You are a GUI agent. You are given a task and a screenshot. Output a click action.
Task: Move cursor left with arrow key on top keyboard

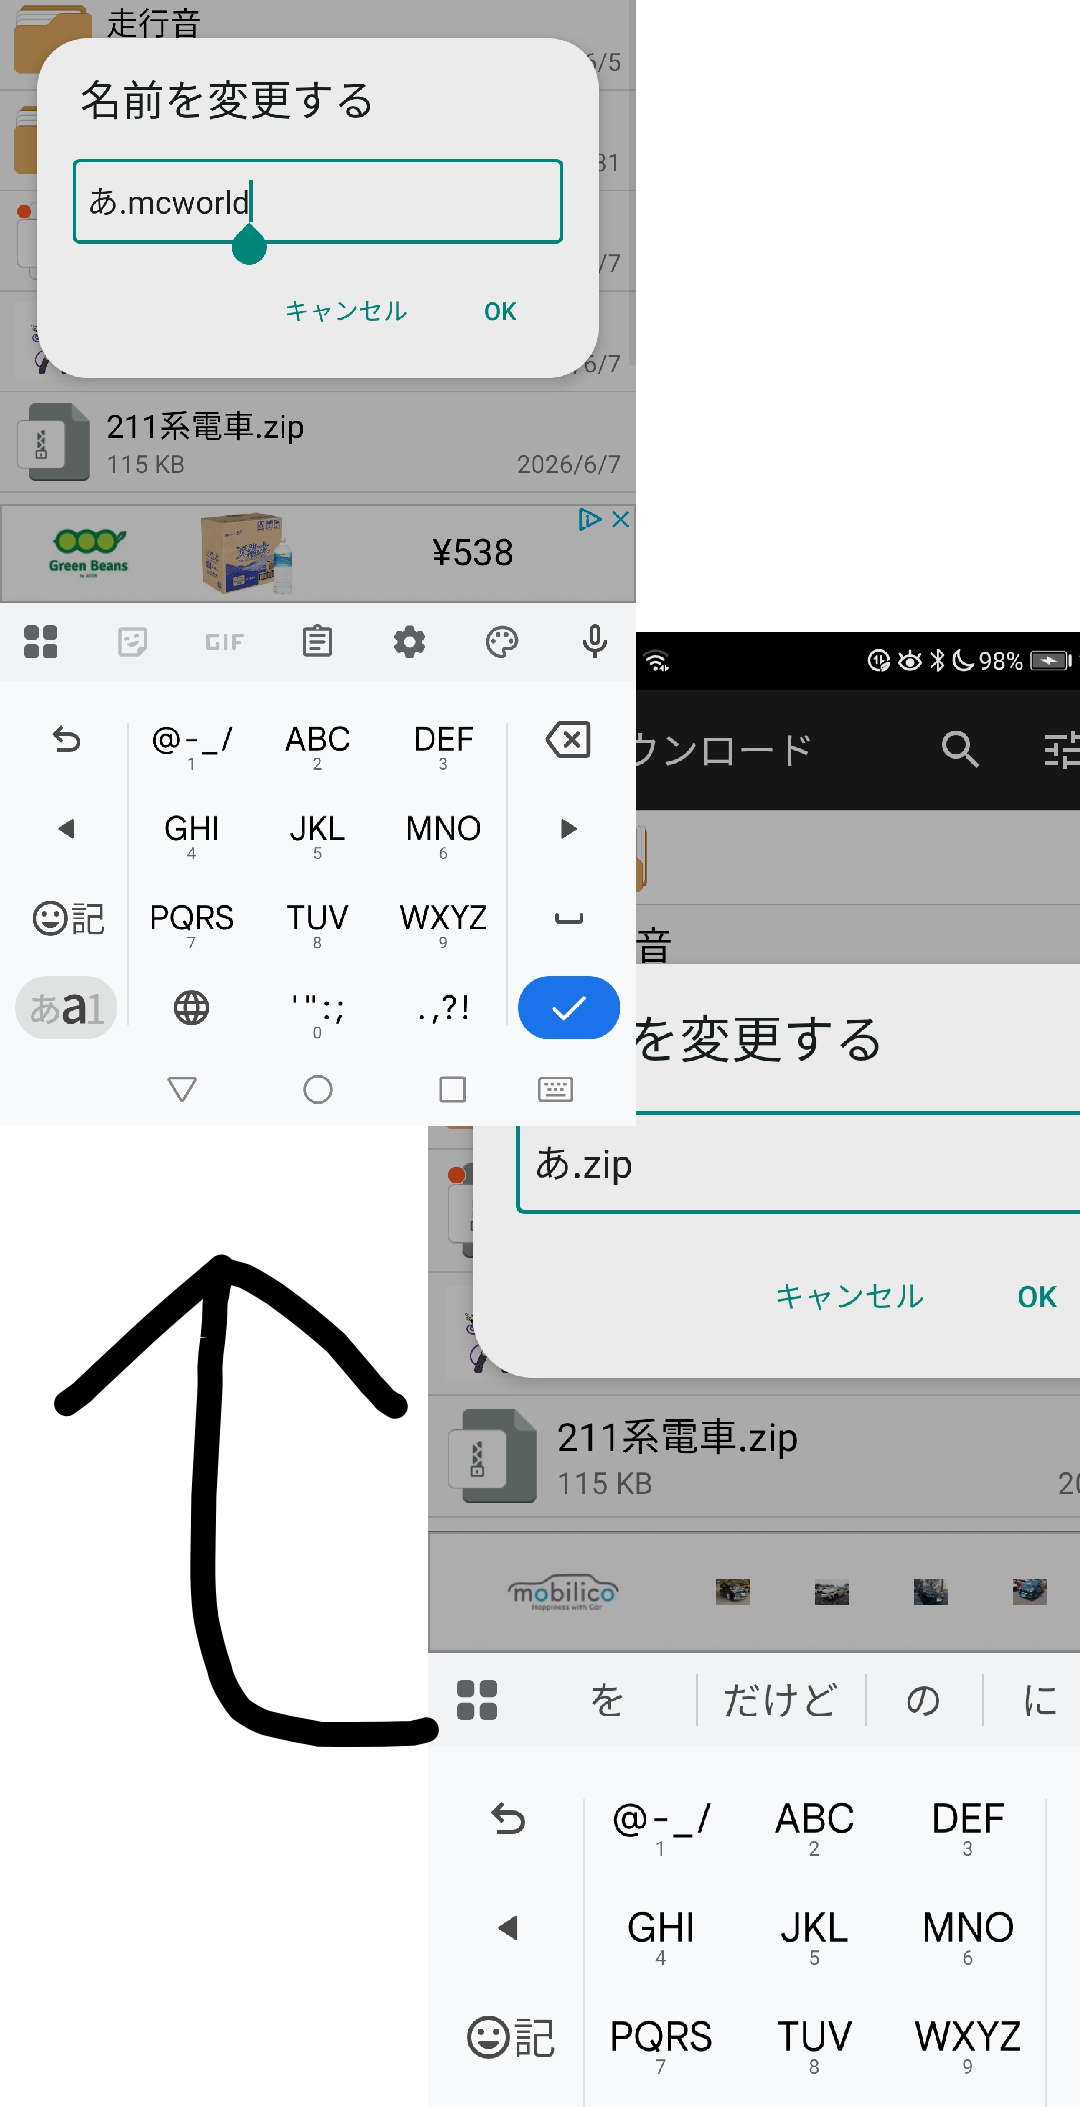click(66, 829)
